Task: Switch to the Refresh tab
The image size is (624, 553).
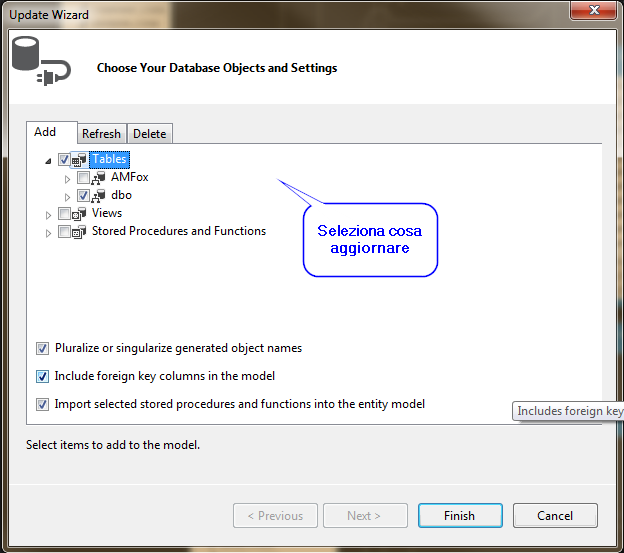Action: [x=101, y=134]
